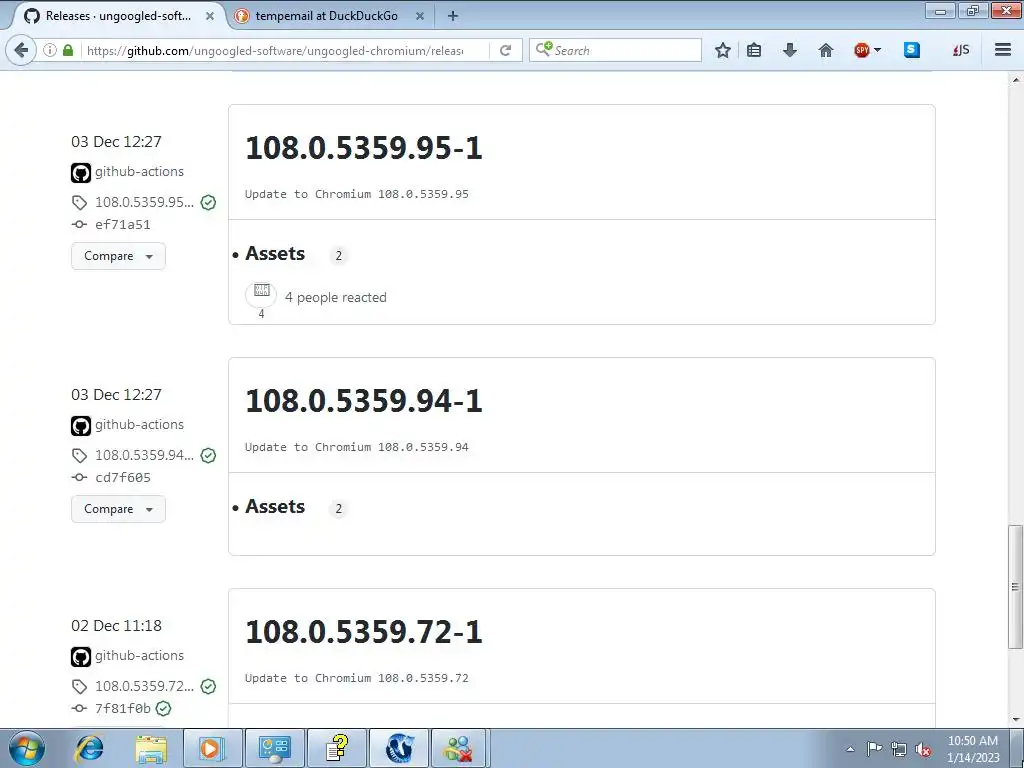Toggle the JS extension toolbar icon
The height and width of the screenshot is (768, 1024).
tap(961, 50)
